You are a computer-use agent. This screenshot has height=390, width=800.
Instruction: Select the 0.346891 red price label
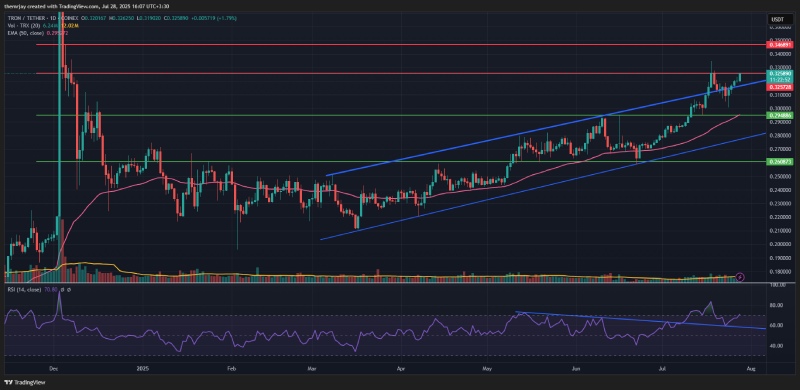(781, 45)
